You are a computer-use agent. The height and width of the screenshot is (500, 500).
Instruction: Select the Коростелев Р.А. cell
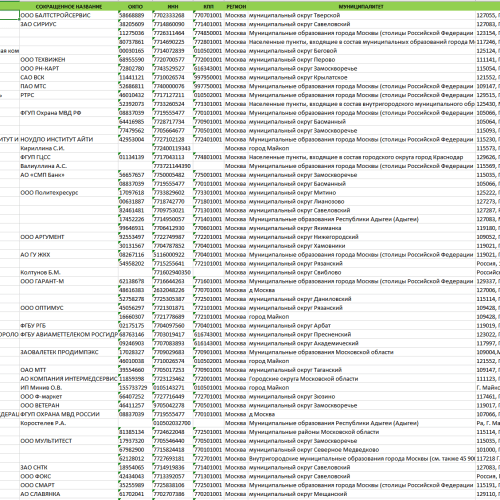(x=69, y=423)
